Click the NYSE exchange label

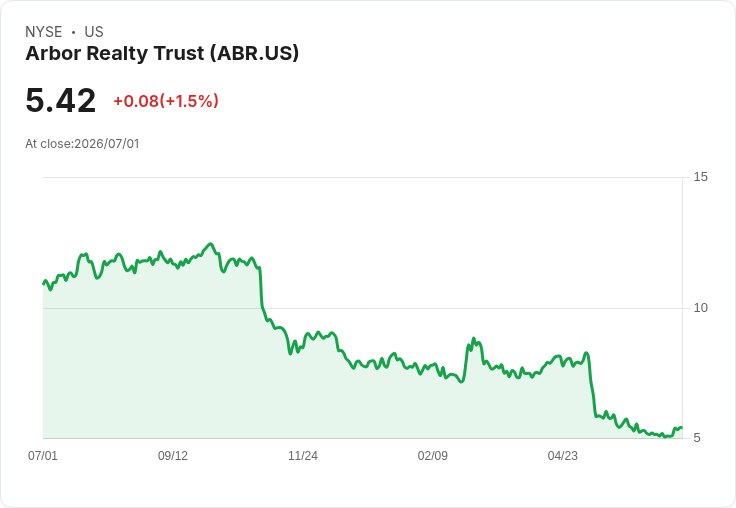tap(44, 32)
